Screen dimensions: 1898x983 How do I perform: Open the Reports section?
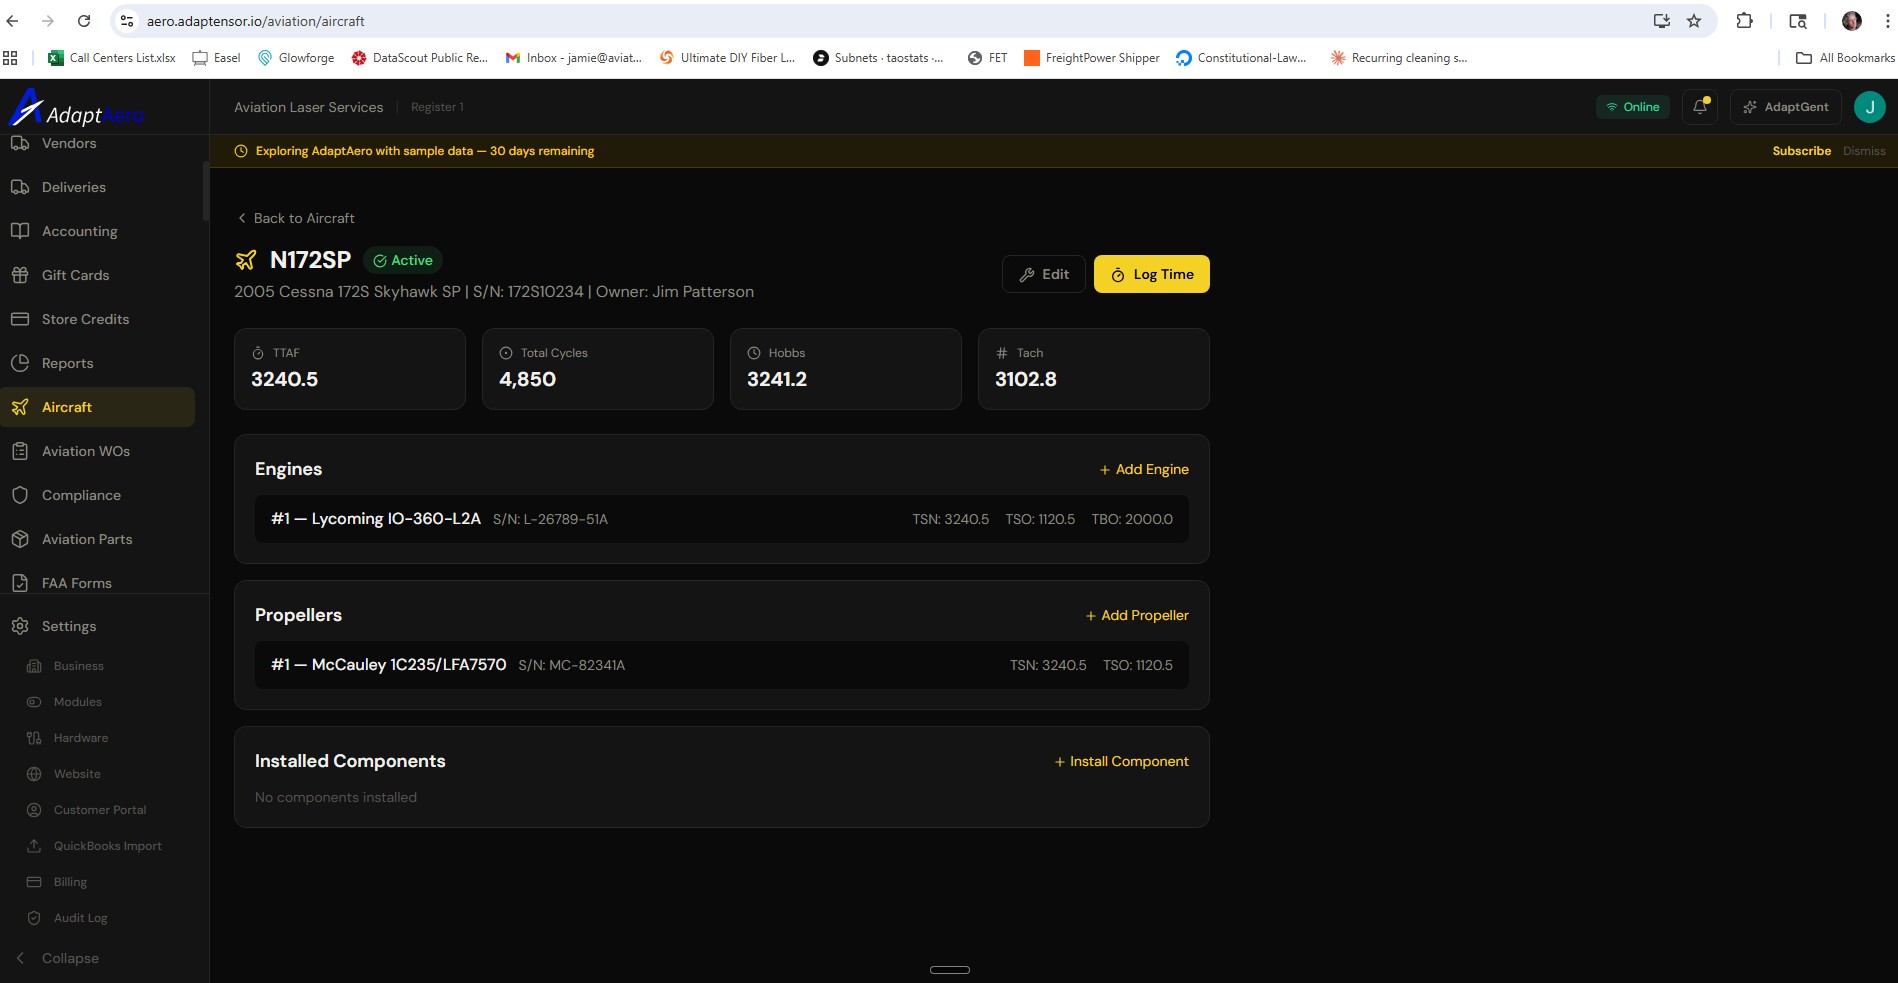click(67, 362)
